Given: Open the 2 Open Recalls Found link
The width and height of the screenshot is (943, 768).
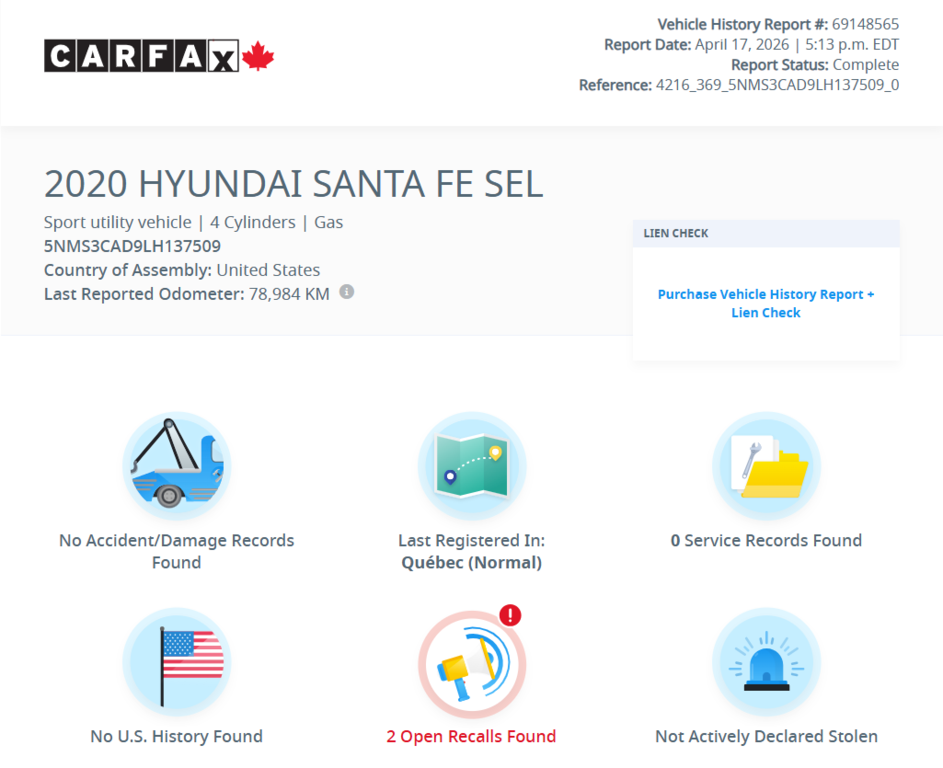Looking at the screenshot, I should pyautogui.click(x=471, y=736).
